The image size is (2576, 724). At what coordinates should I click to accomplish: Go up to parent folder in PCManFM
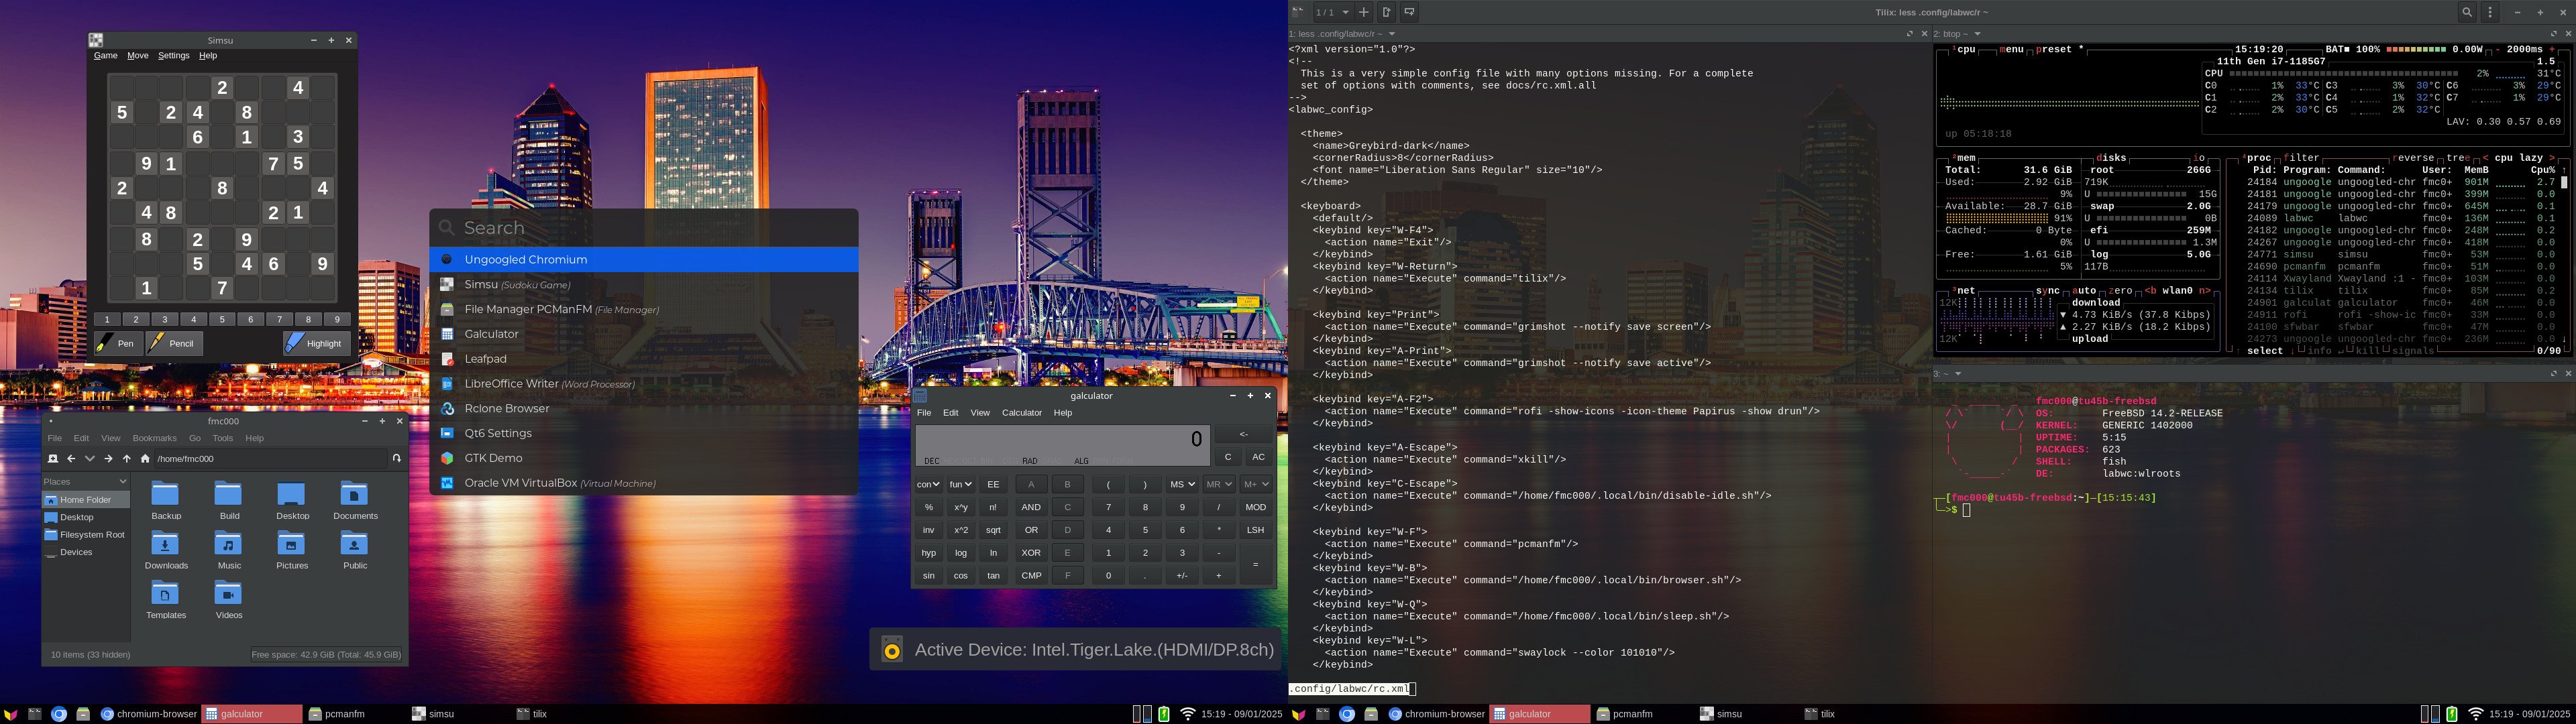(127, 459)
